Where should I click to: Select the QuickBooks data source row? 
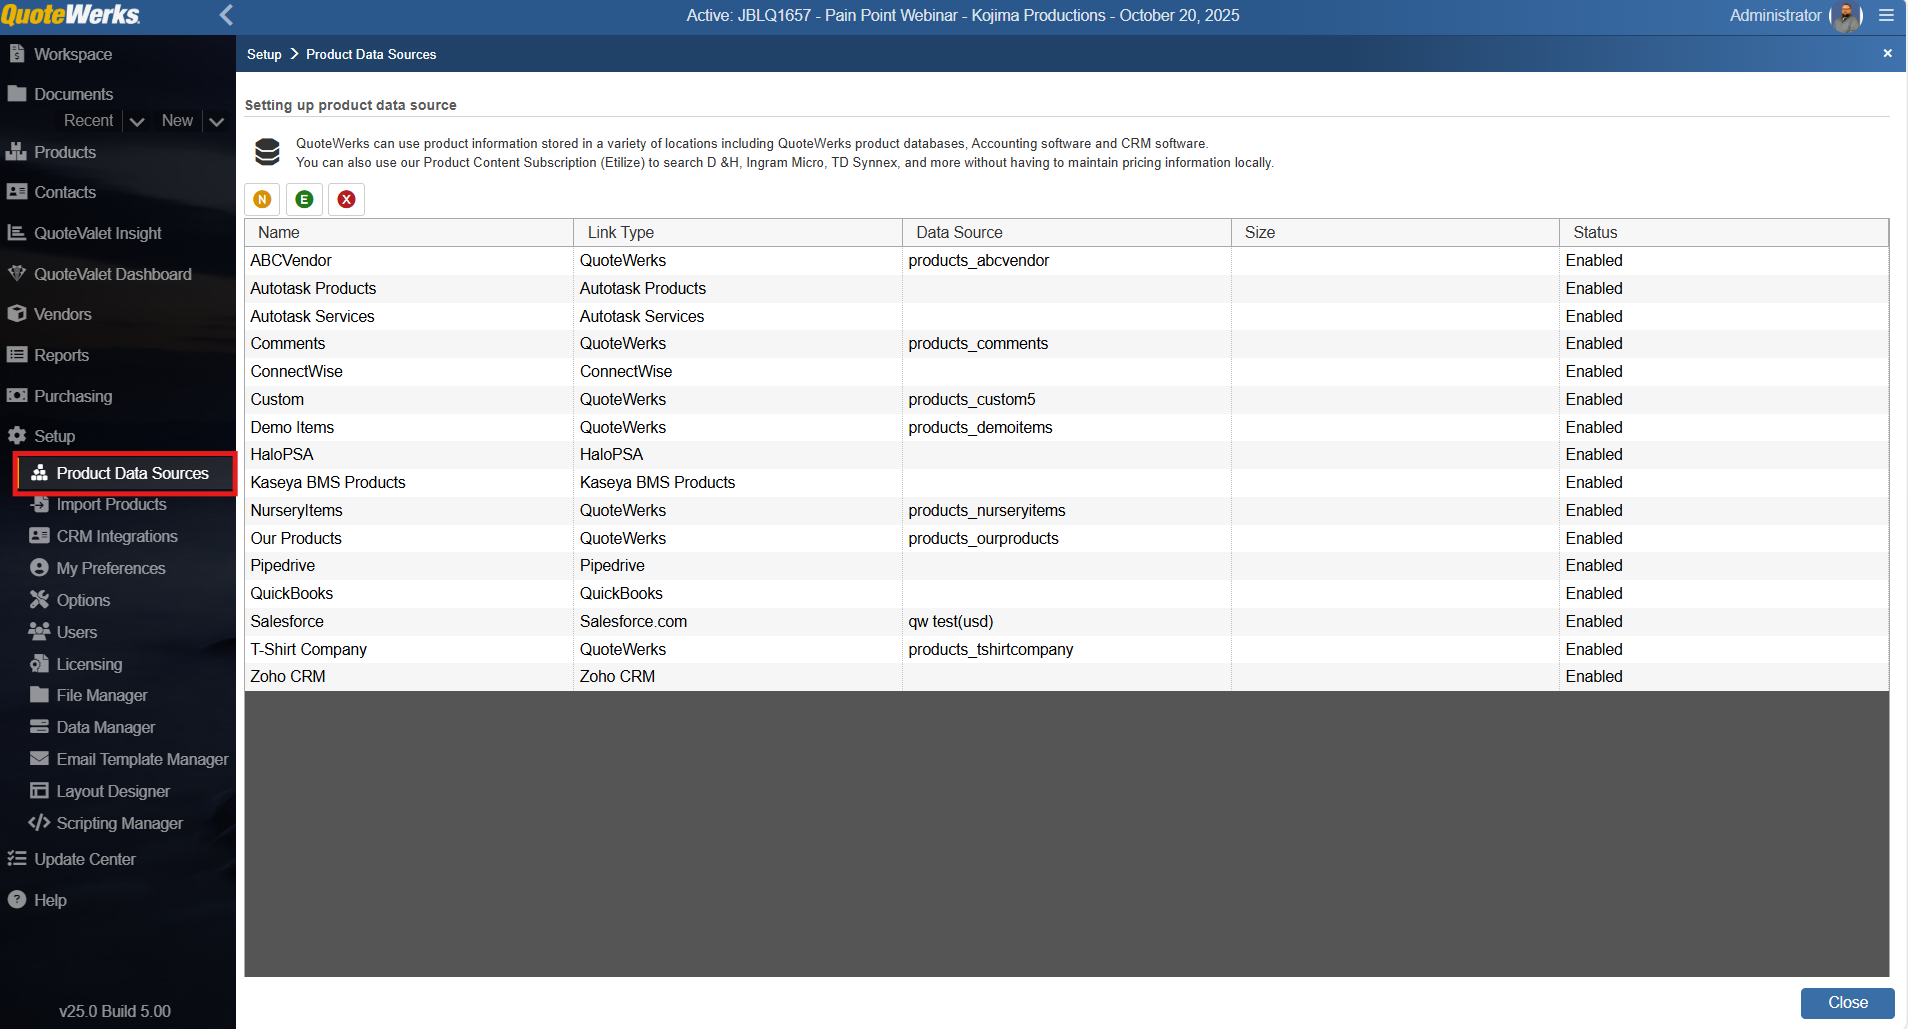(292, 593)
